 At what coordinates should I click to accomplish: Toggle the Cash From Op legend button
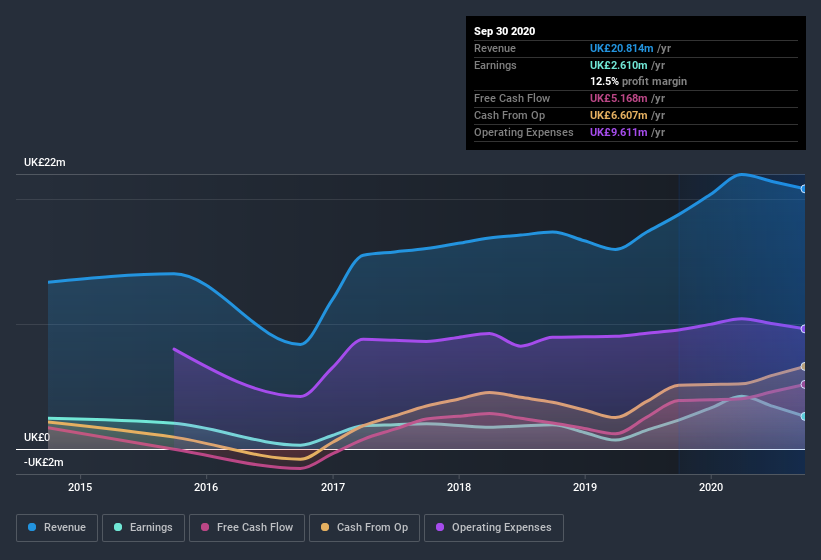(x=364, y=528)
